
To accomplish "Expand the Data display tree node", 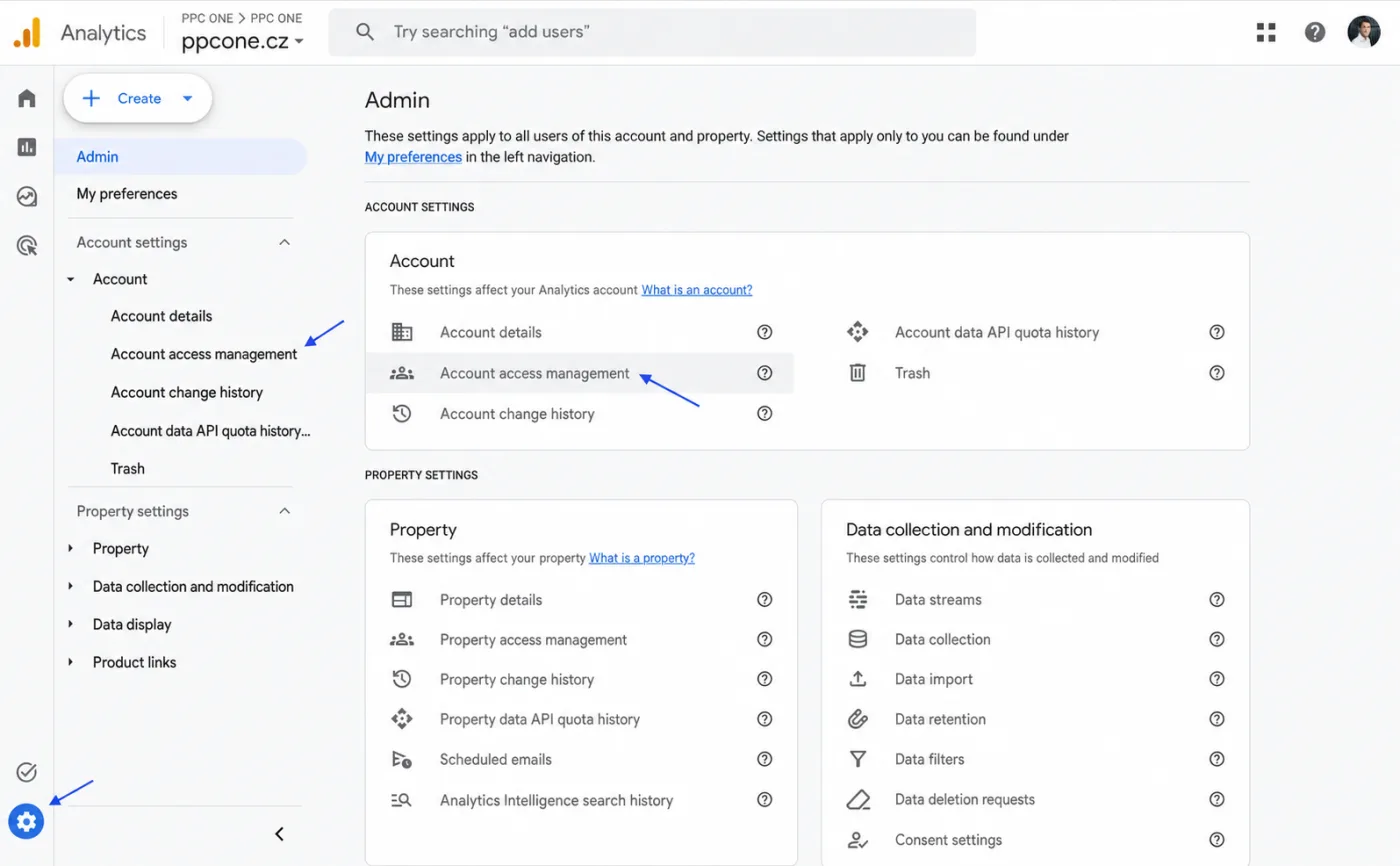I will [x=70, y=624].
